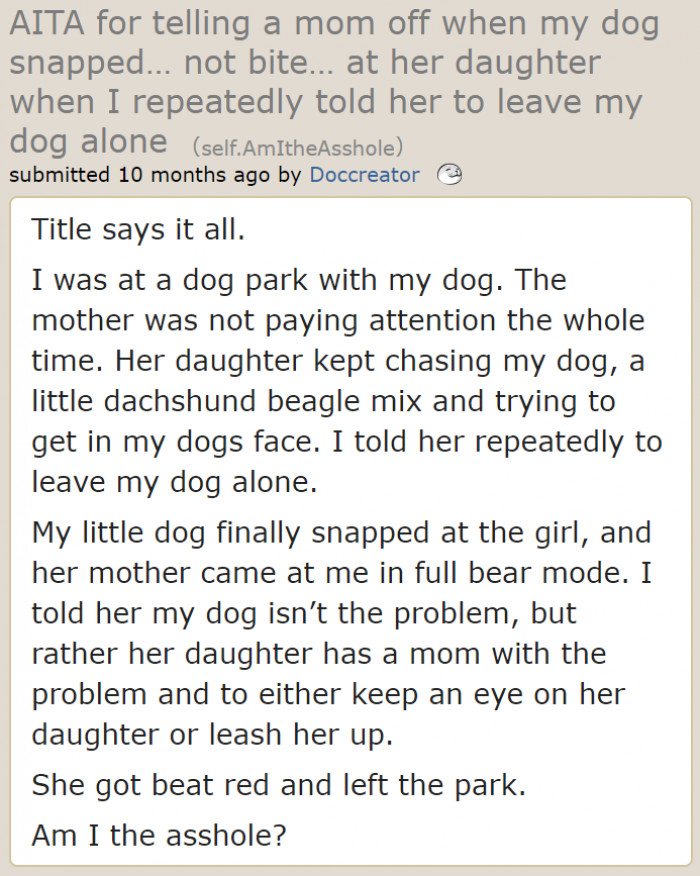The height and width of the screenshot is (876, 700).
Task: Click the line 'leave my dog alone.' in body
Action: click(x=174, y=482)
